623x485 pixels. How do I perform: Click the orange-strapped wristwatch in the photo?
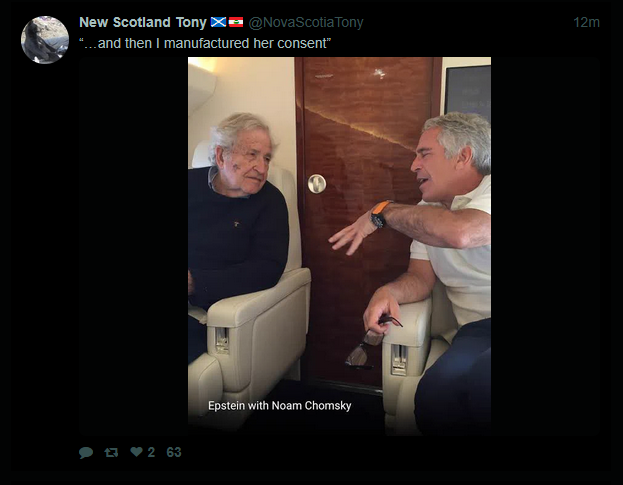(380, 214)
